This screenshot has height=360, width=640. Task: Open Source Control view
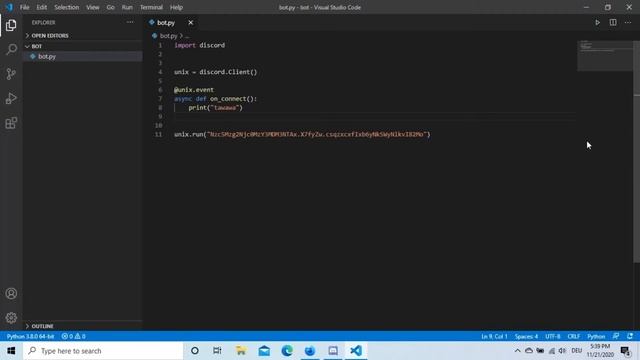coord(11,74)
